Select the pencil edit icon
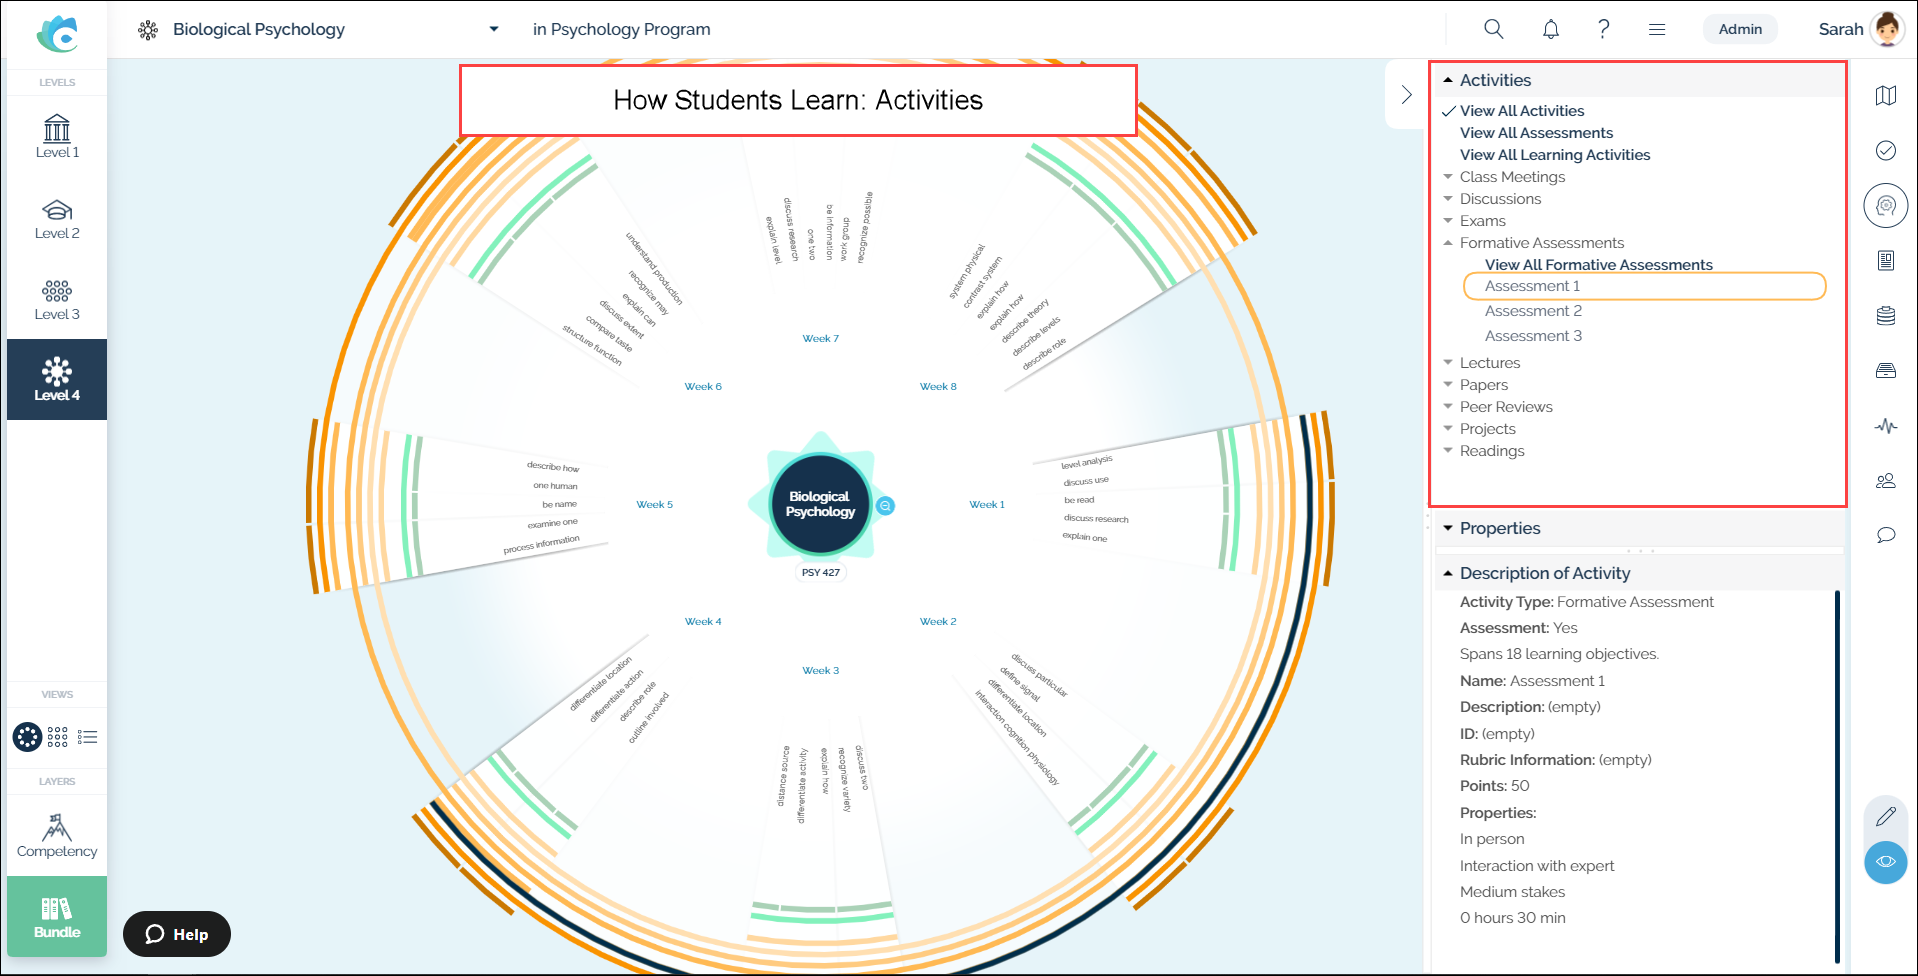The image size is (1918, 976). click(1885, 816)
